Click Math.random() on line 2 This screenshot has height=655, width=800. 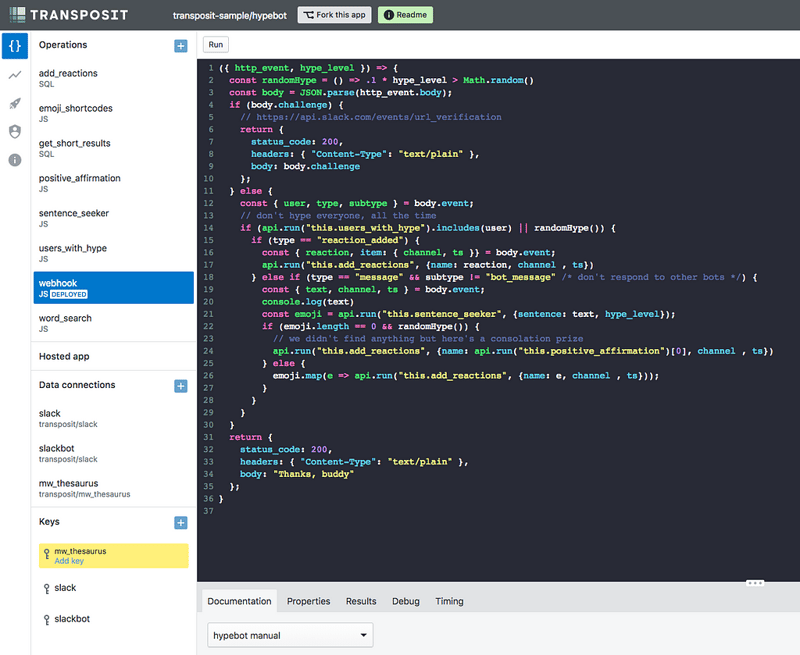(x=498, y=80)
